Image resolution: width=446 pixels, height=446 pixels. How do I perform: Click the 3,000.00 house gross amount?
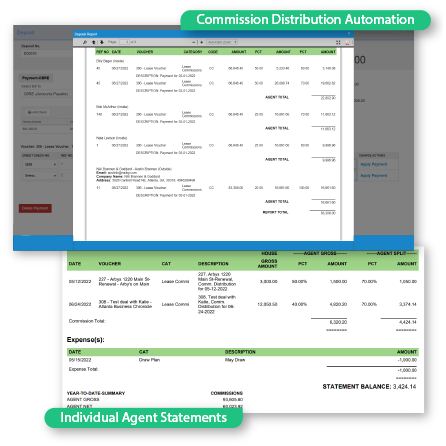click(269, 282)
